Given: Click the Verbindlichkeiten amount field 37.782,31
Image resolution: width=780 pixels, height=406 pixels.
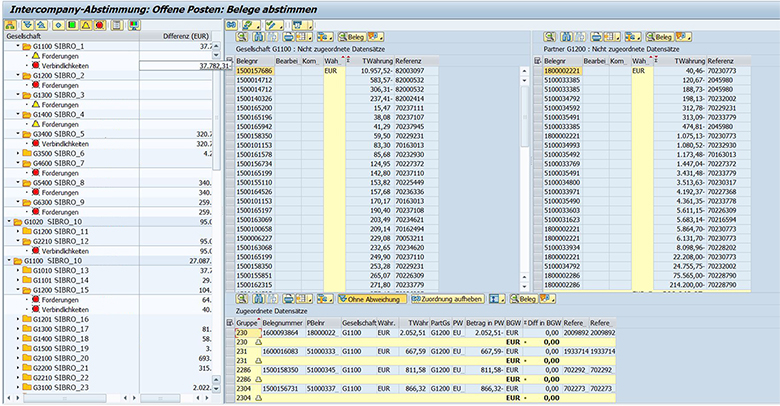Looking at the screenshot, I should [x=185, y=66].
